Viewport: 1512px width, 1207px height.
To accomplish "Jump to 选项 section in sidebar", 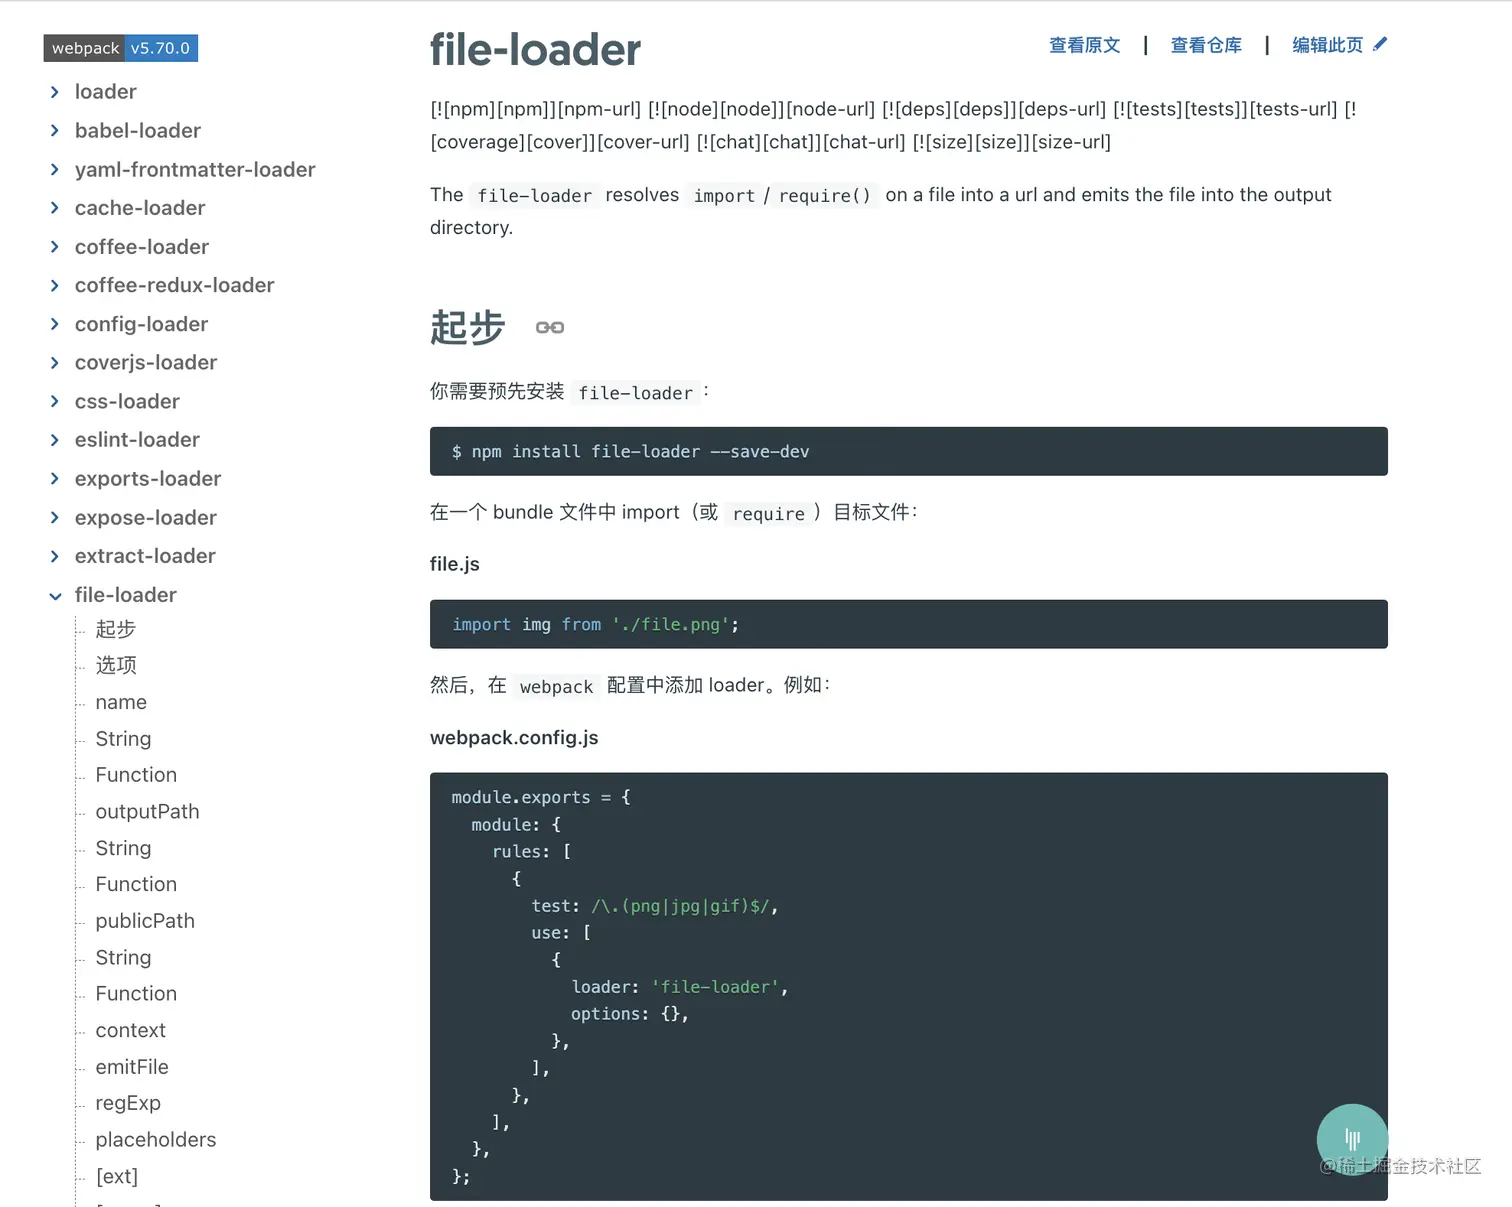I will pyautogui.click(x=116, y=666).
